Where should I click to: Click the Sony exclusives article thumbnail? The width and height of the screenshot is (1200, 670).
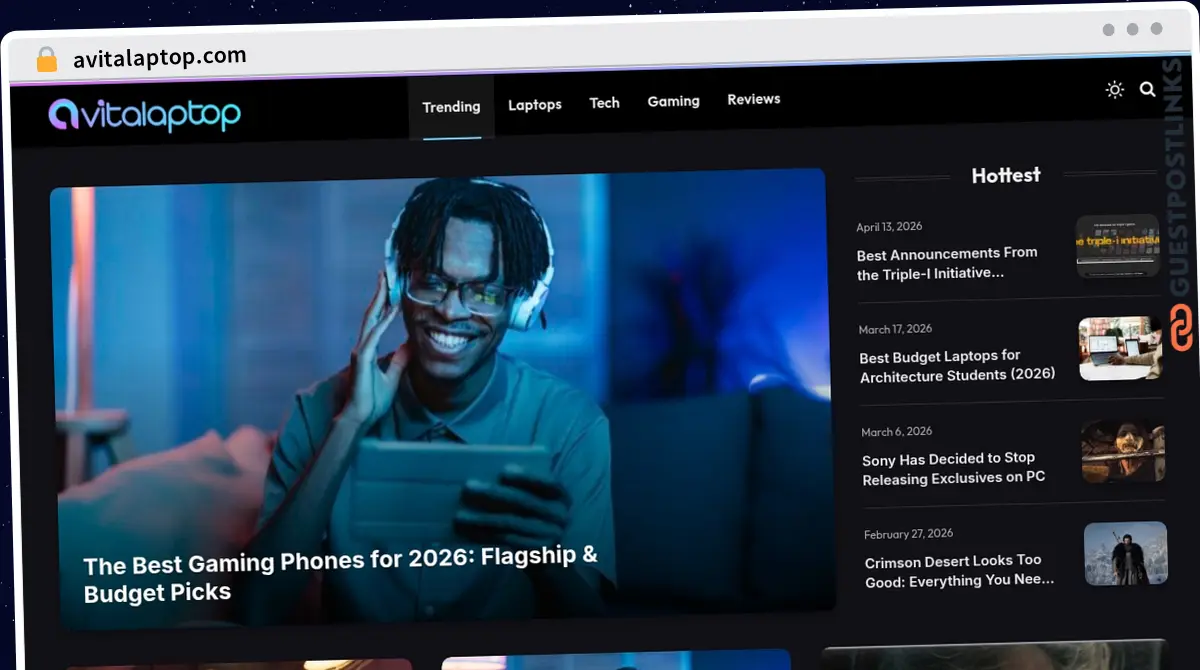click(1123, 451)
